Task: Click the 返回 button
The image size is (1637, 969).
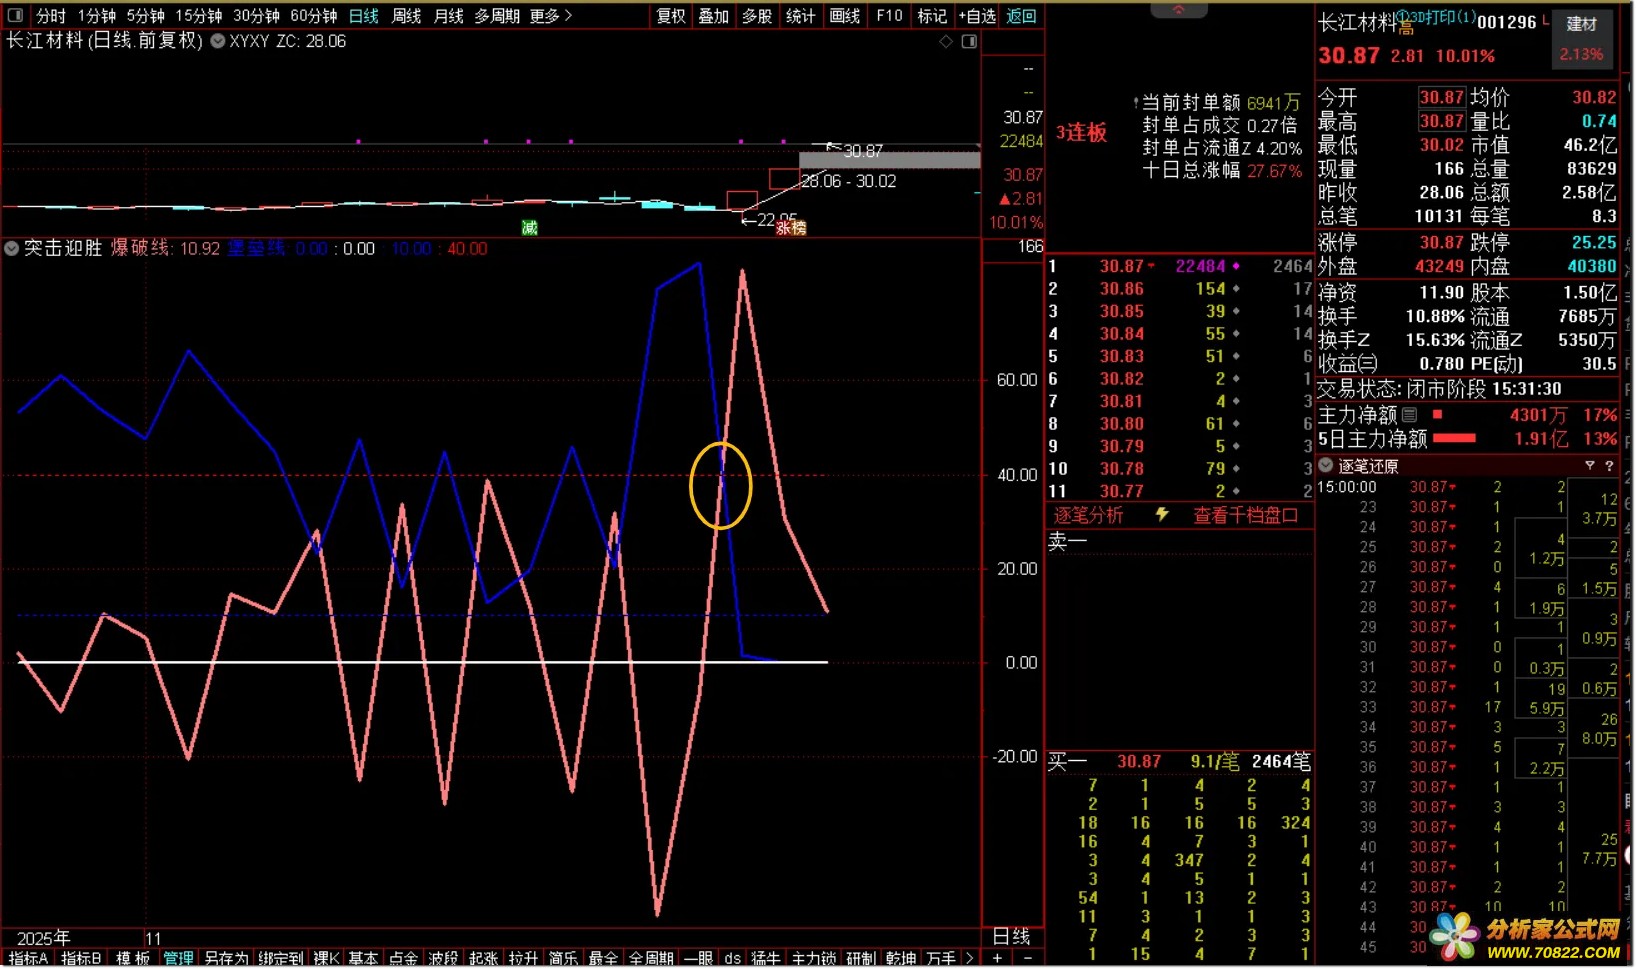Action: coord(1021,16)
